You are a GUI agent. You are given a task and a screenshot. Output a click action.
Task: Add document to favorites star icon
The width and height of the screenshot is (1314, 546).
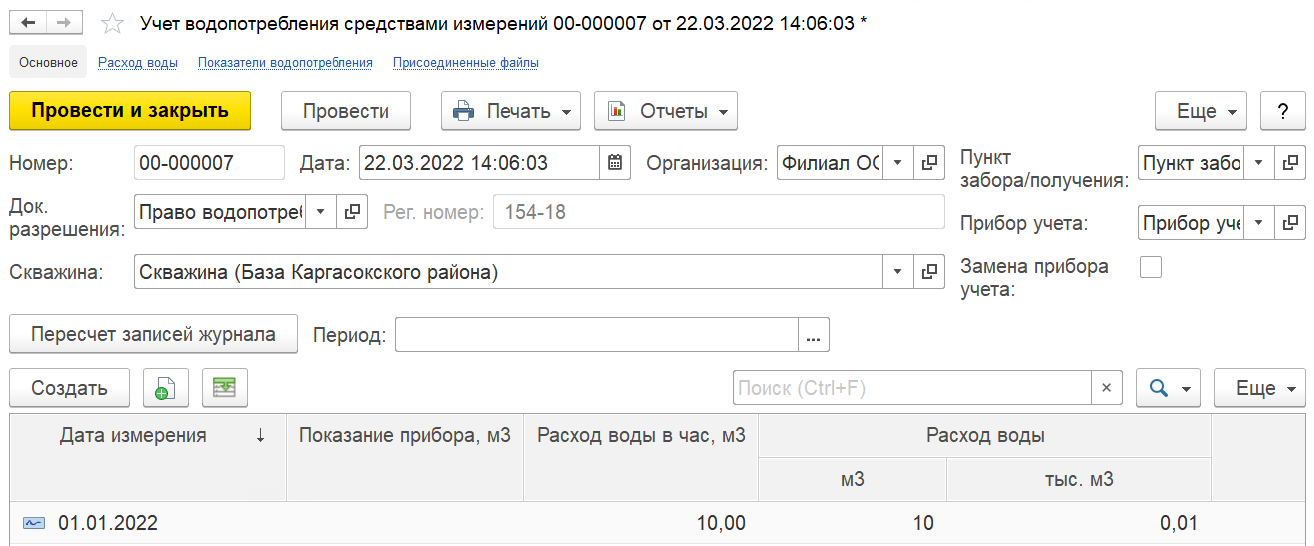tap(114, 23)
